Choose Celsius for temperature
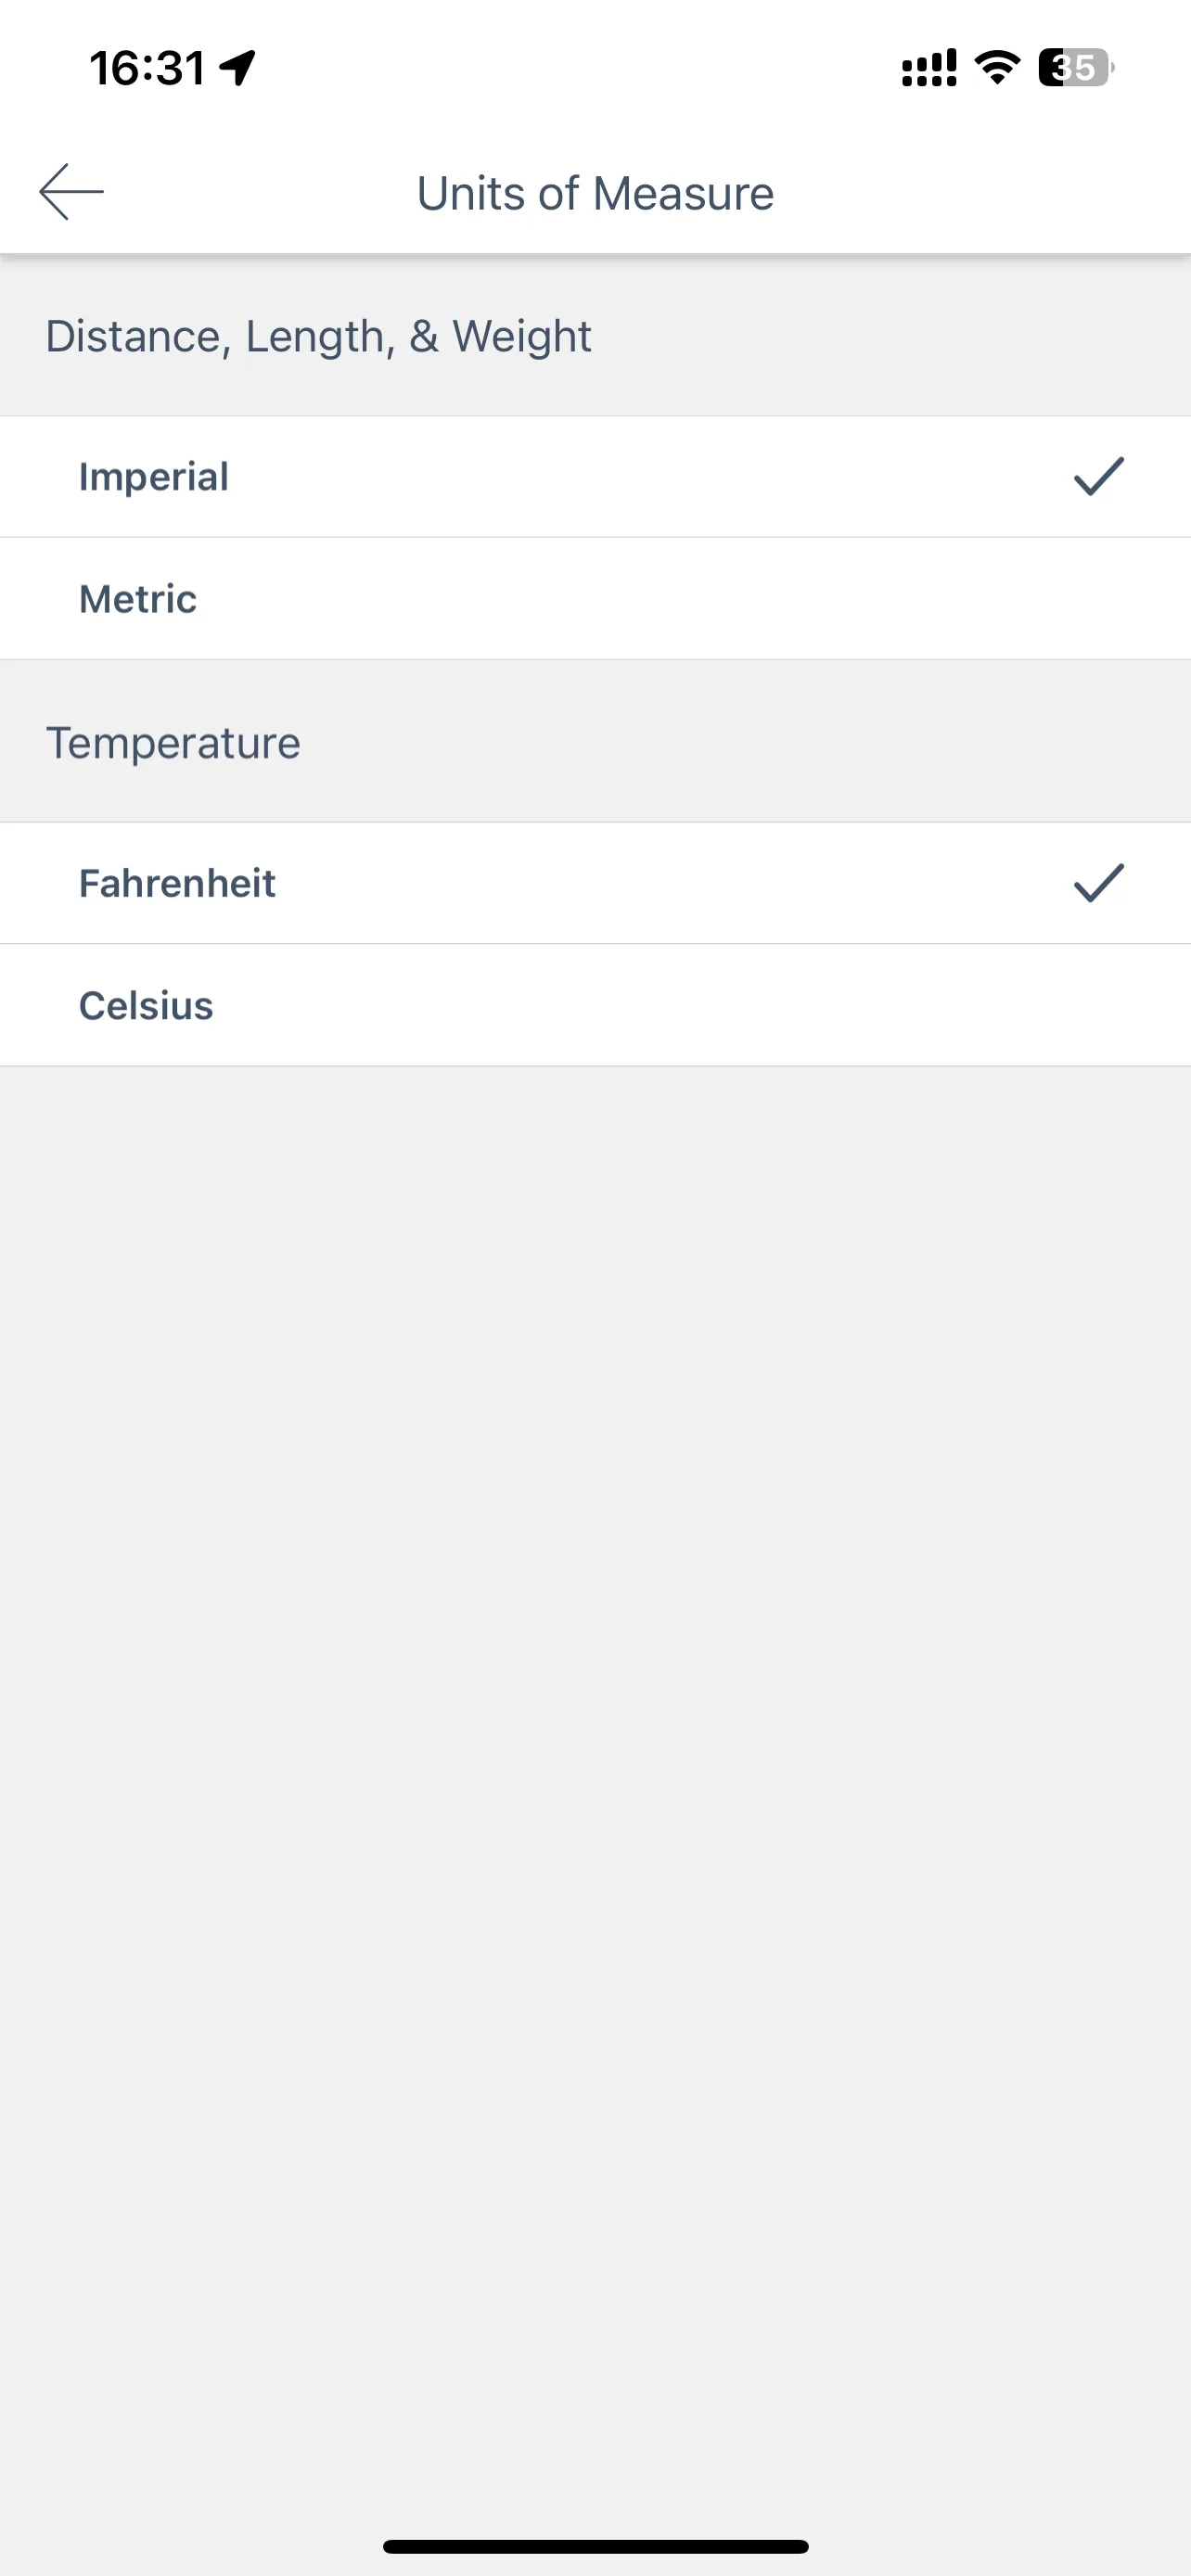 click(x=595, y=1005)
